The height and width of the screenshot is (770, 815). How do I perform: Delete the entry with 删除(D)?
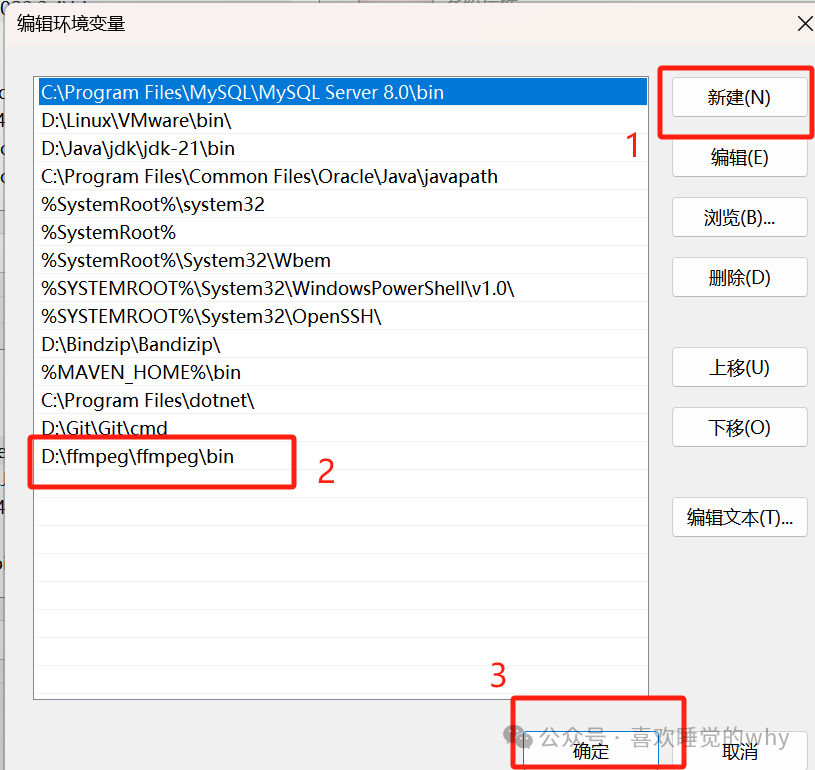pyautogui.click(x=739, y=277)
